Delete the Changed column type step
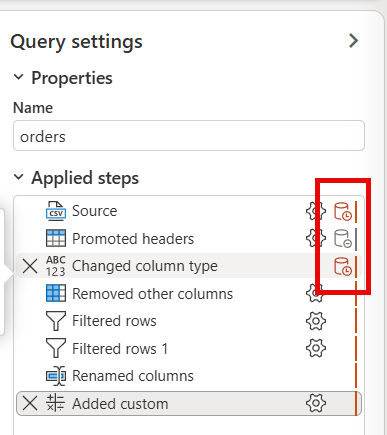The height and width of the screenshot is (435, 387). (x=30, y=266)
